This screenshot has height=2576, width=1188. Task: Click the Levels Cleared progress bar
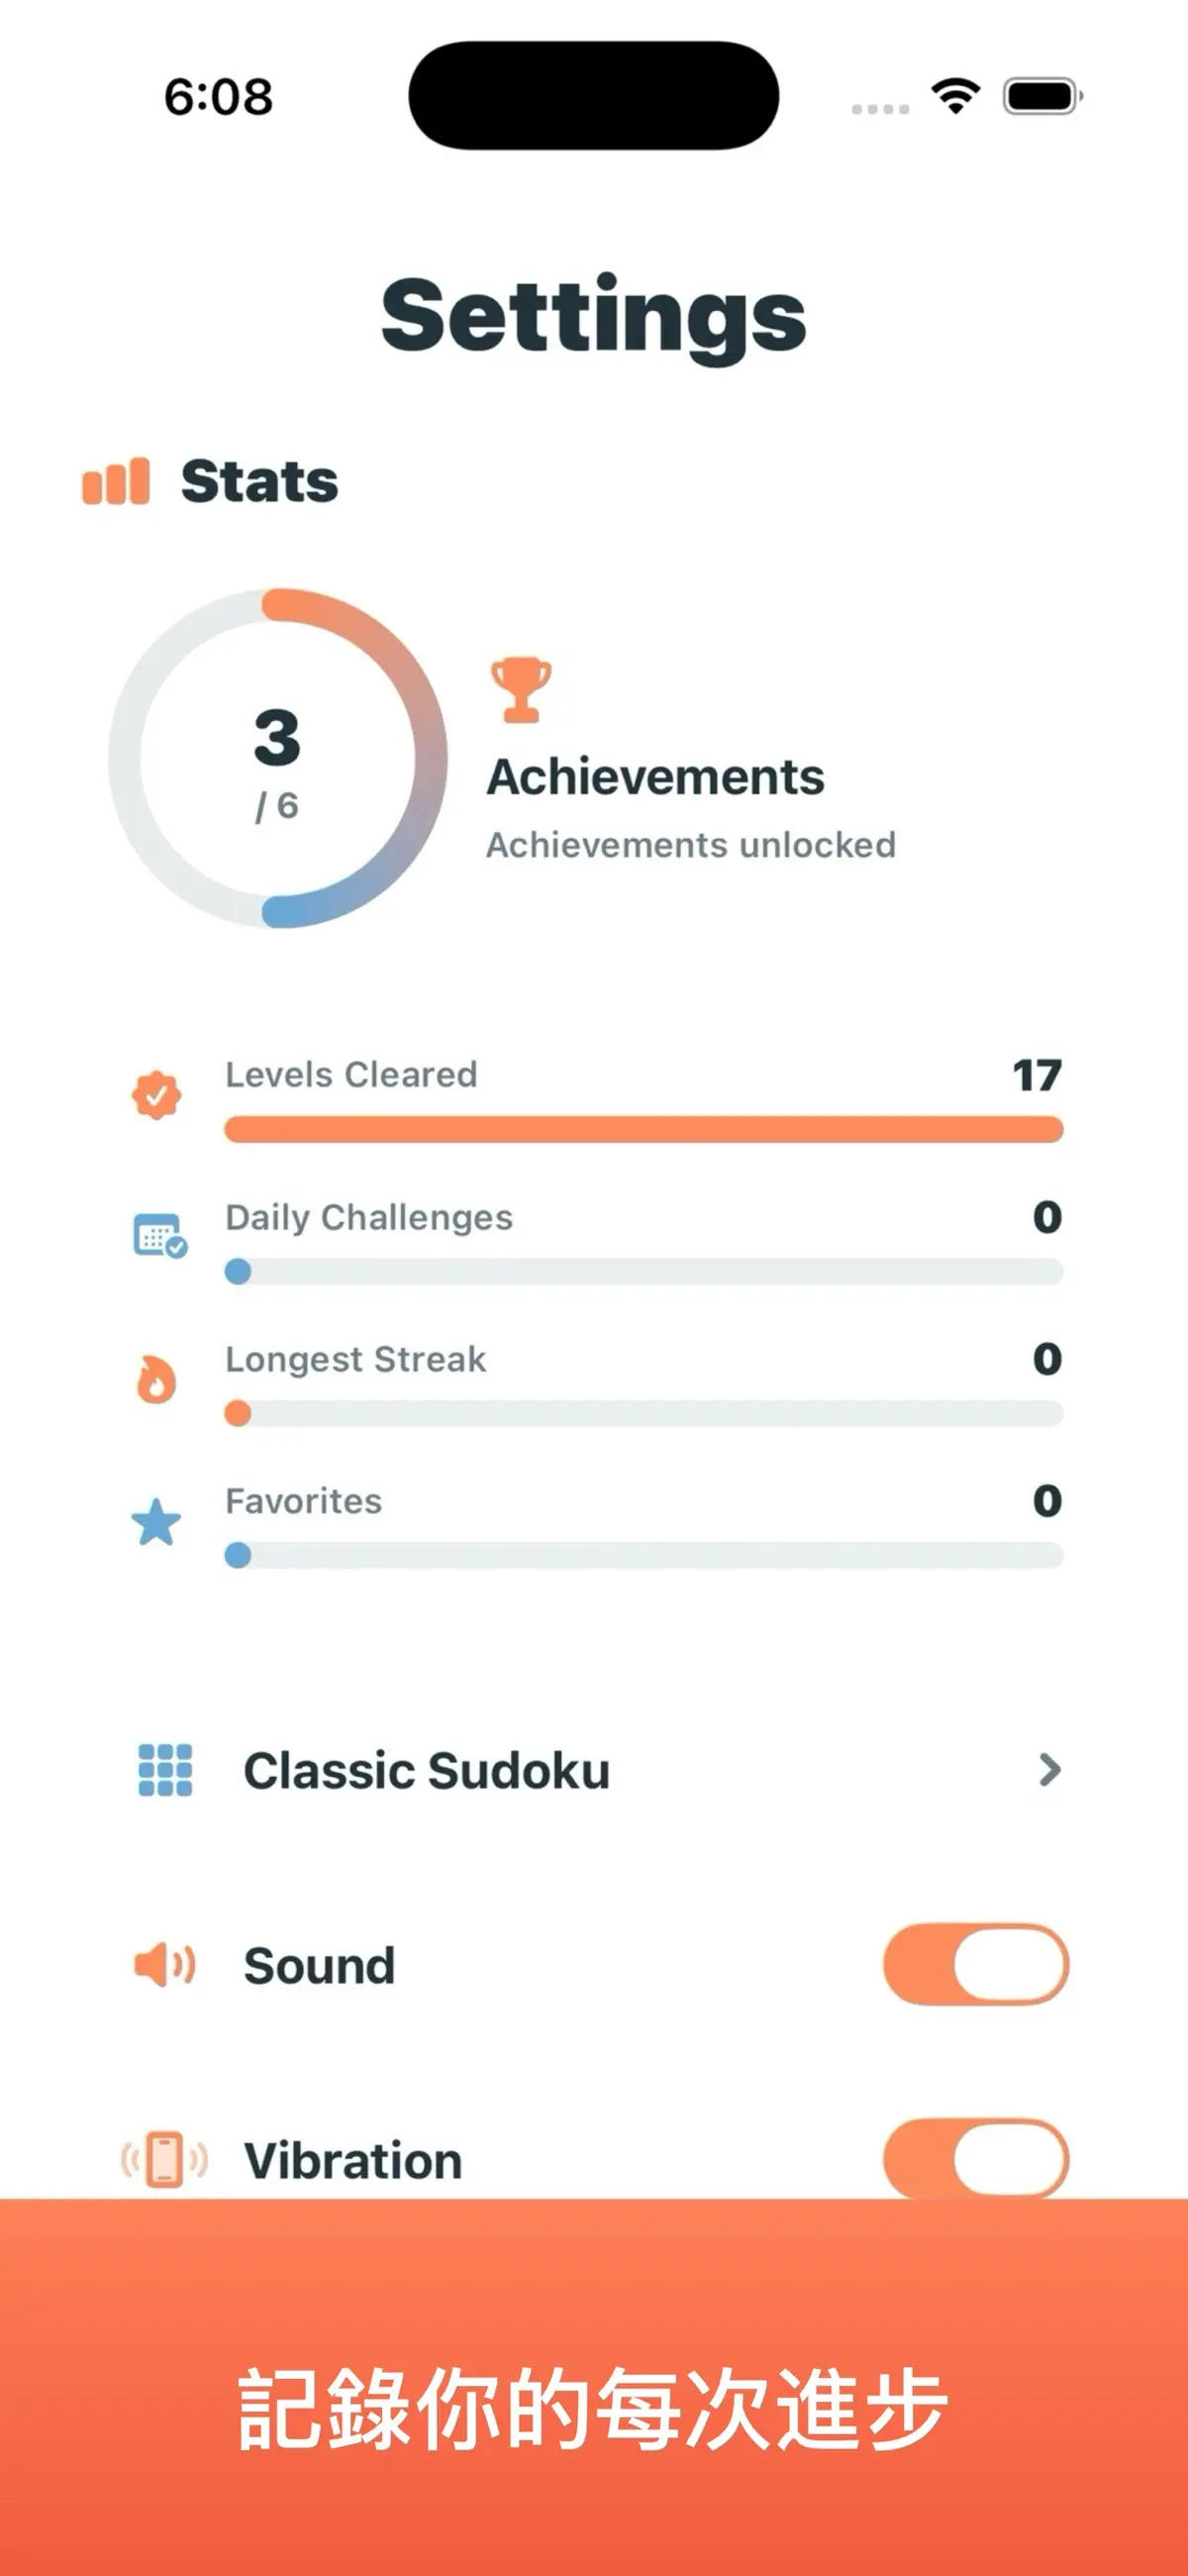click(x=644, y=1130)
